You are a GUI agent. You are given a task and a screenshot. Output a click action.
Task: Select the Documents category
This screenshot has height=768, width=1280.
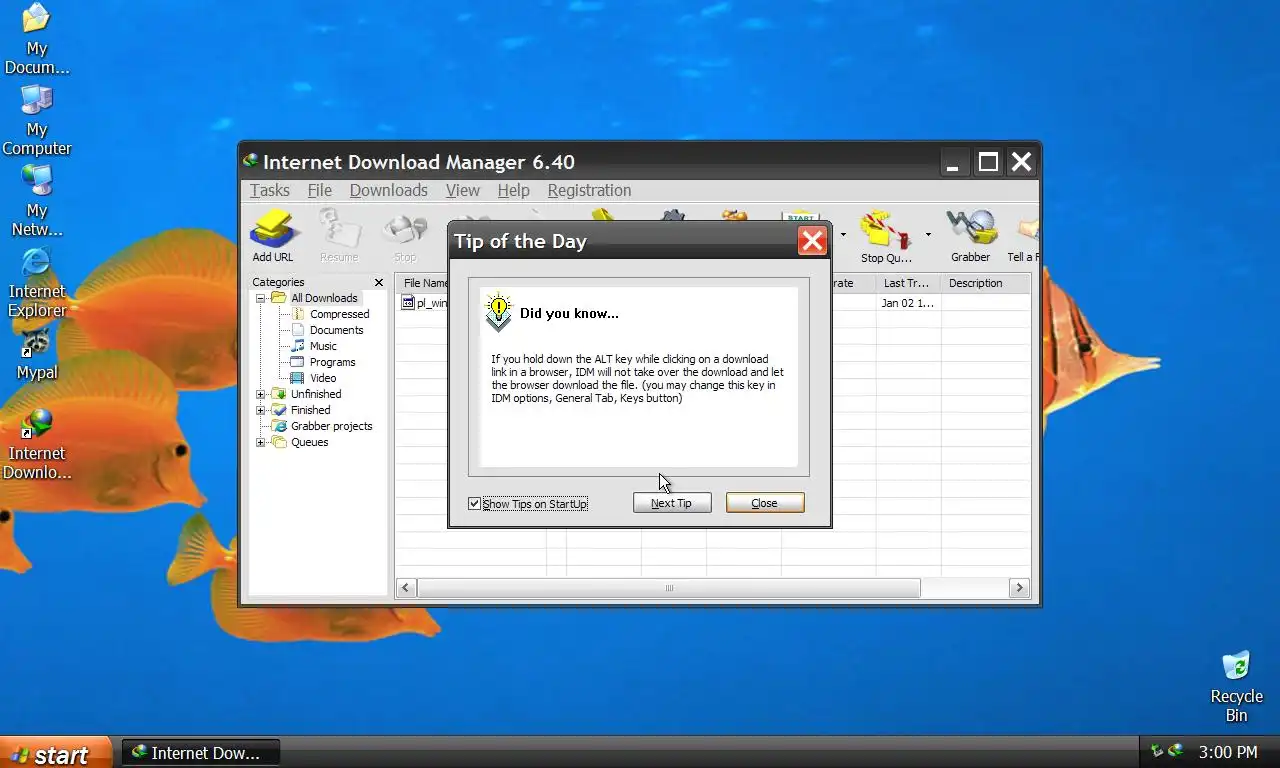[x=336, y=330]
